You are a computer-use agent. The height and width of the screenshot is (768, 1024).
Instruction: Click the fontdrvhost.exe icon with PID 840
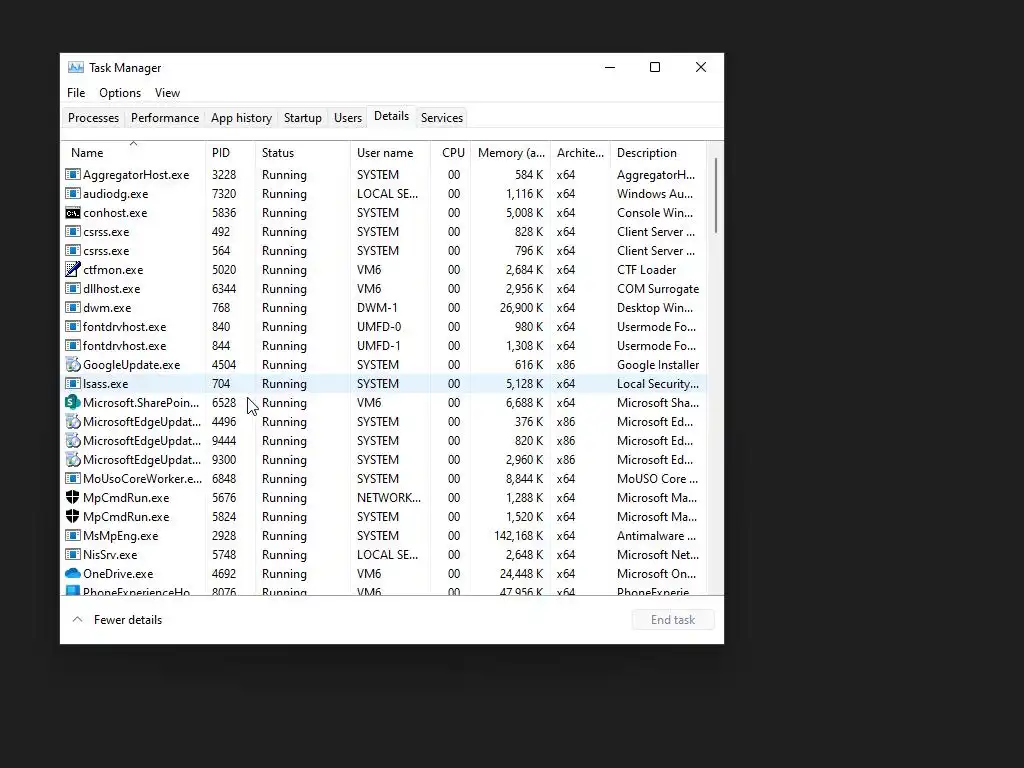click(x=72, y=326)
